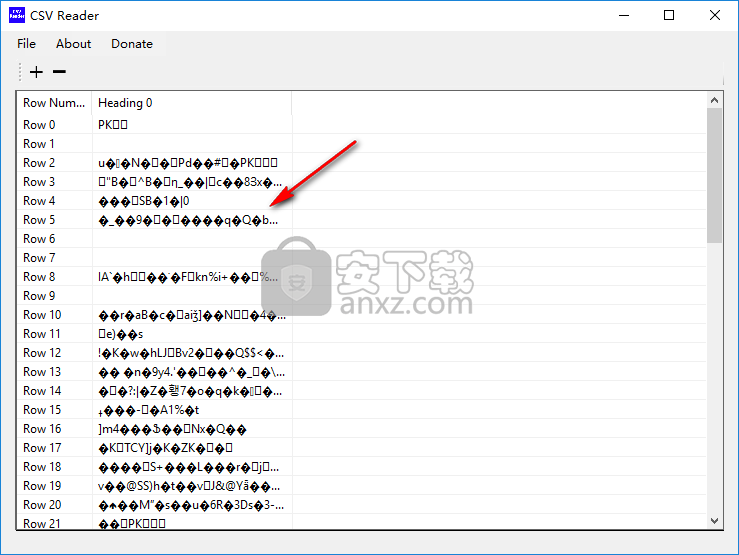739x555 pixels.
Task: Click the minus (remove) toolbar icon
Action: 59,72
